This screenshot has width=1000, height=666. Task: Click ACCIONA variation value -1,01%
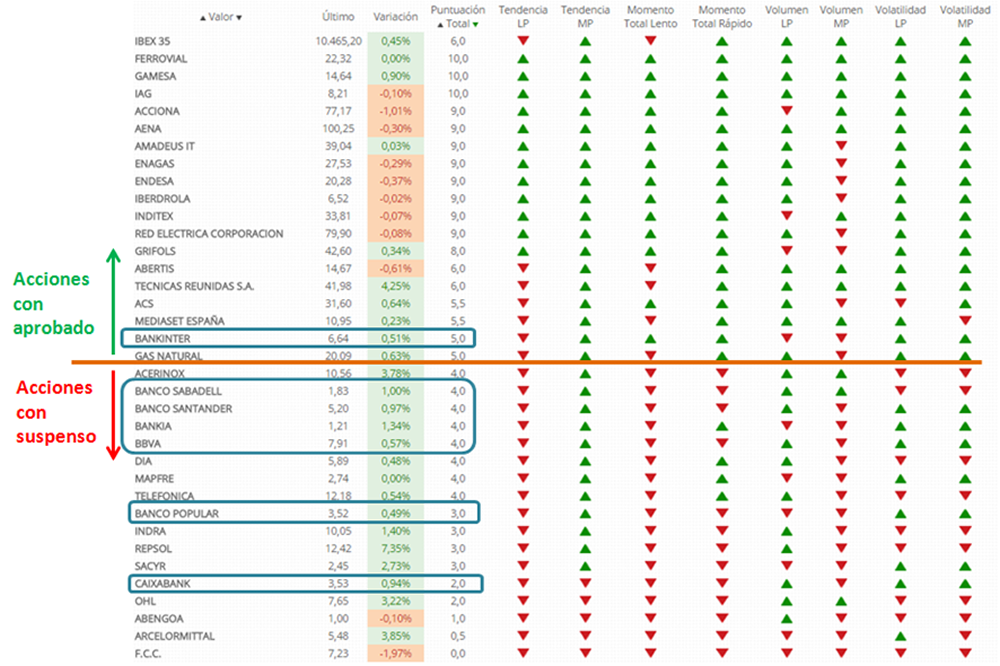tap(395, 111)
